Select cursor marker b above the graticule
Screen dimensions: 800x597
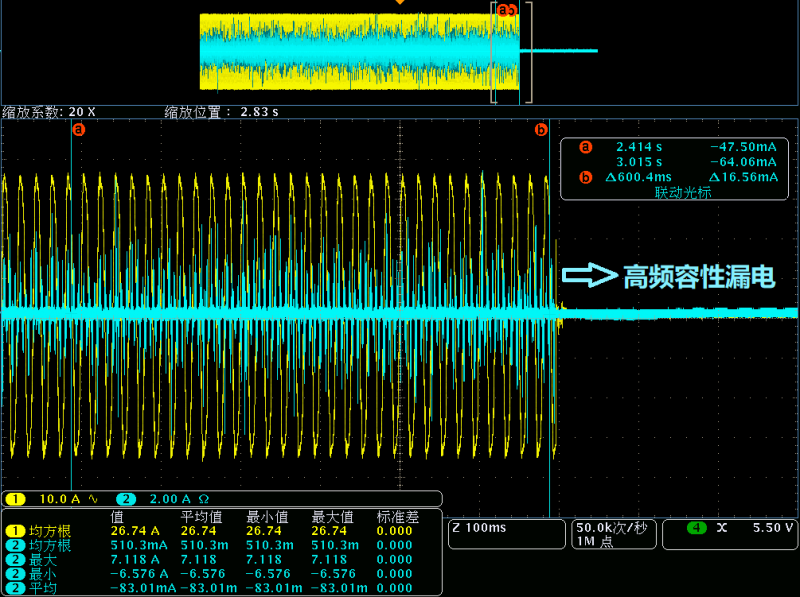click(x=541, y=128)
